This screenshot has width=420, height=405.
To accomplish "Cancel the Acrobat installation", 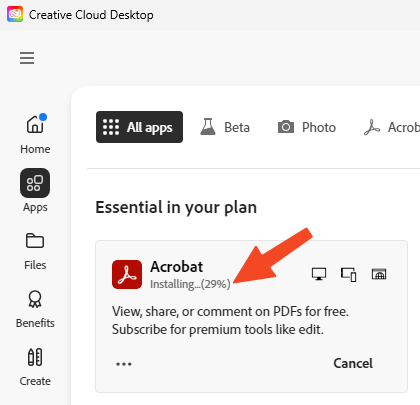I will [353, 363].
